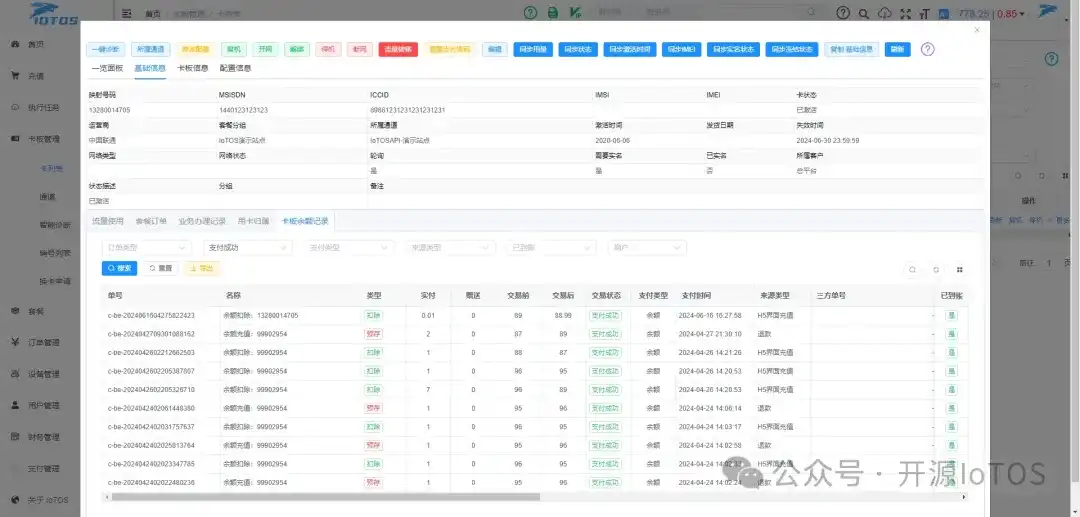Click the sidebar collapse hamburger icon
Image resolution: width=1080 pixels, height=517 pixels.
click(126, 14)
